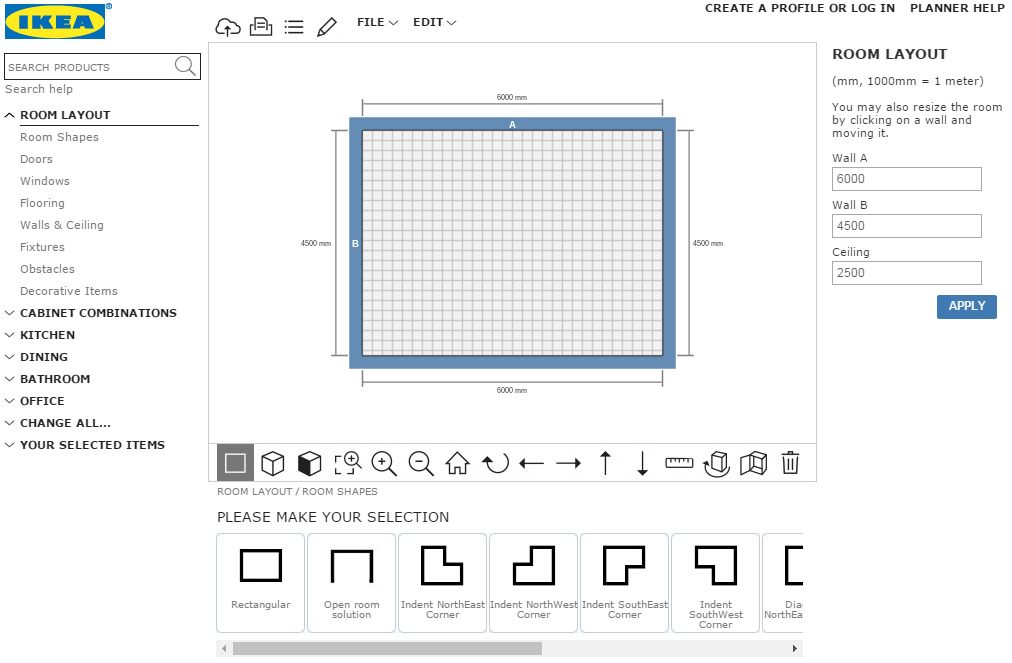Pan view up with the up arrow
Viewport: 1012px width, 663px height.
point(605,463)
